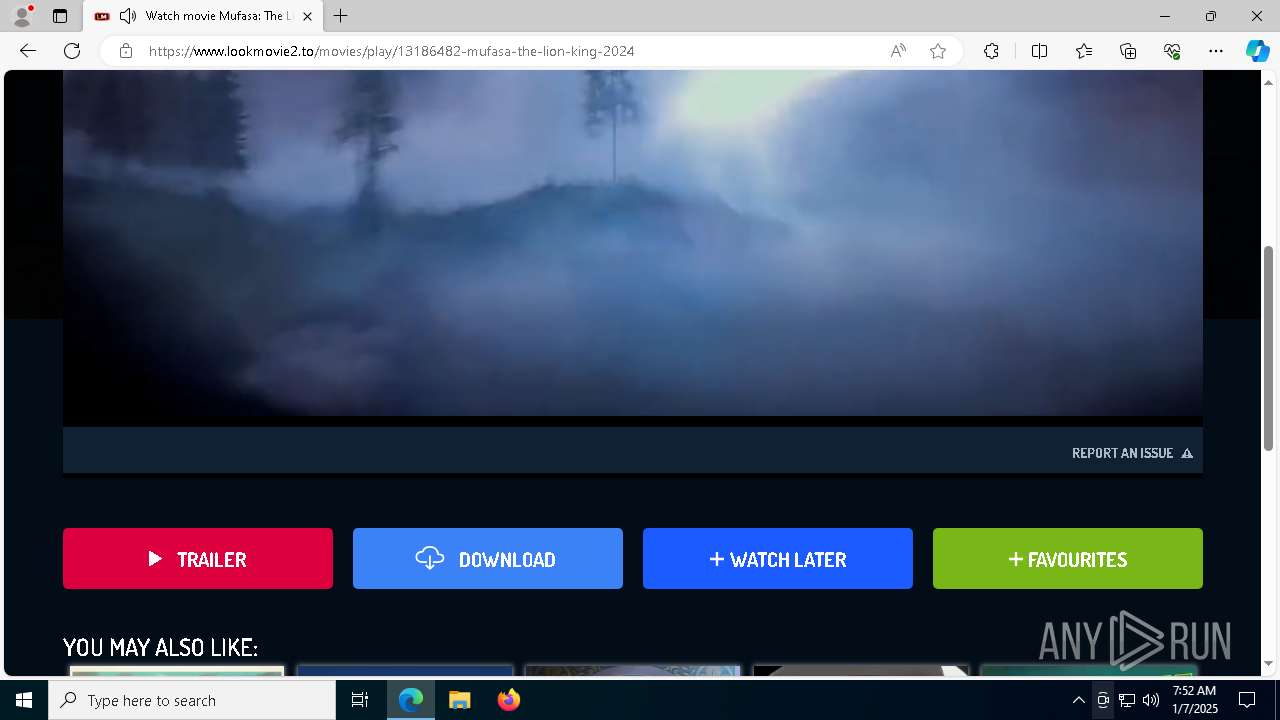
Task: Click the scrollbar down arrow
Action: (x=1269, y=663)
